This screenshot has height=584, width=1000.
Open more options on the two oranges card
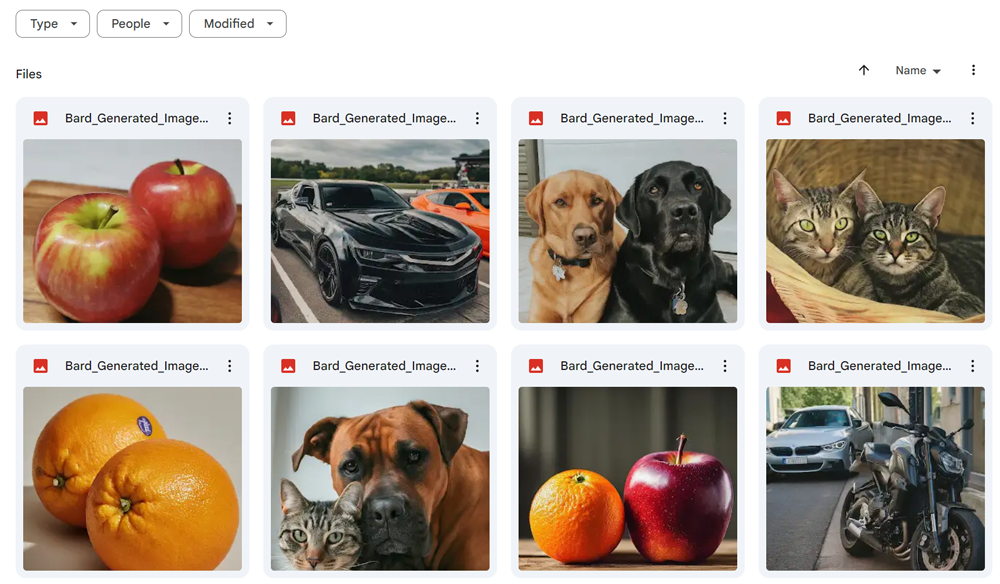[x=230, y=365]
